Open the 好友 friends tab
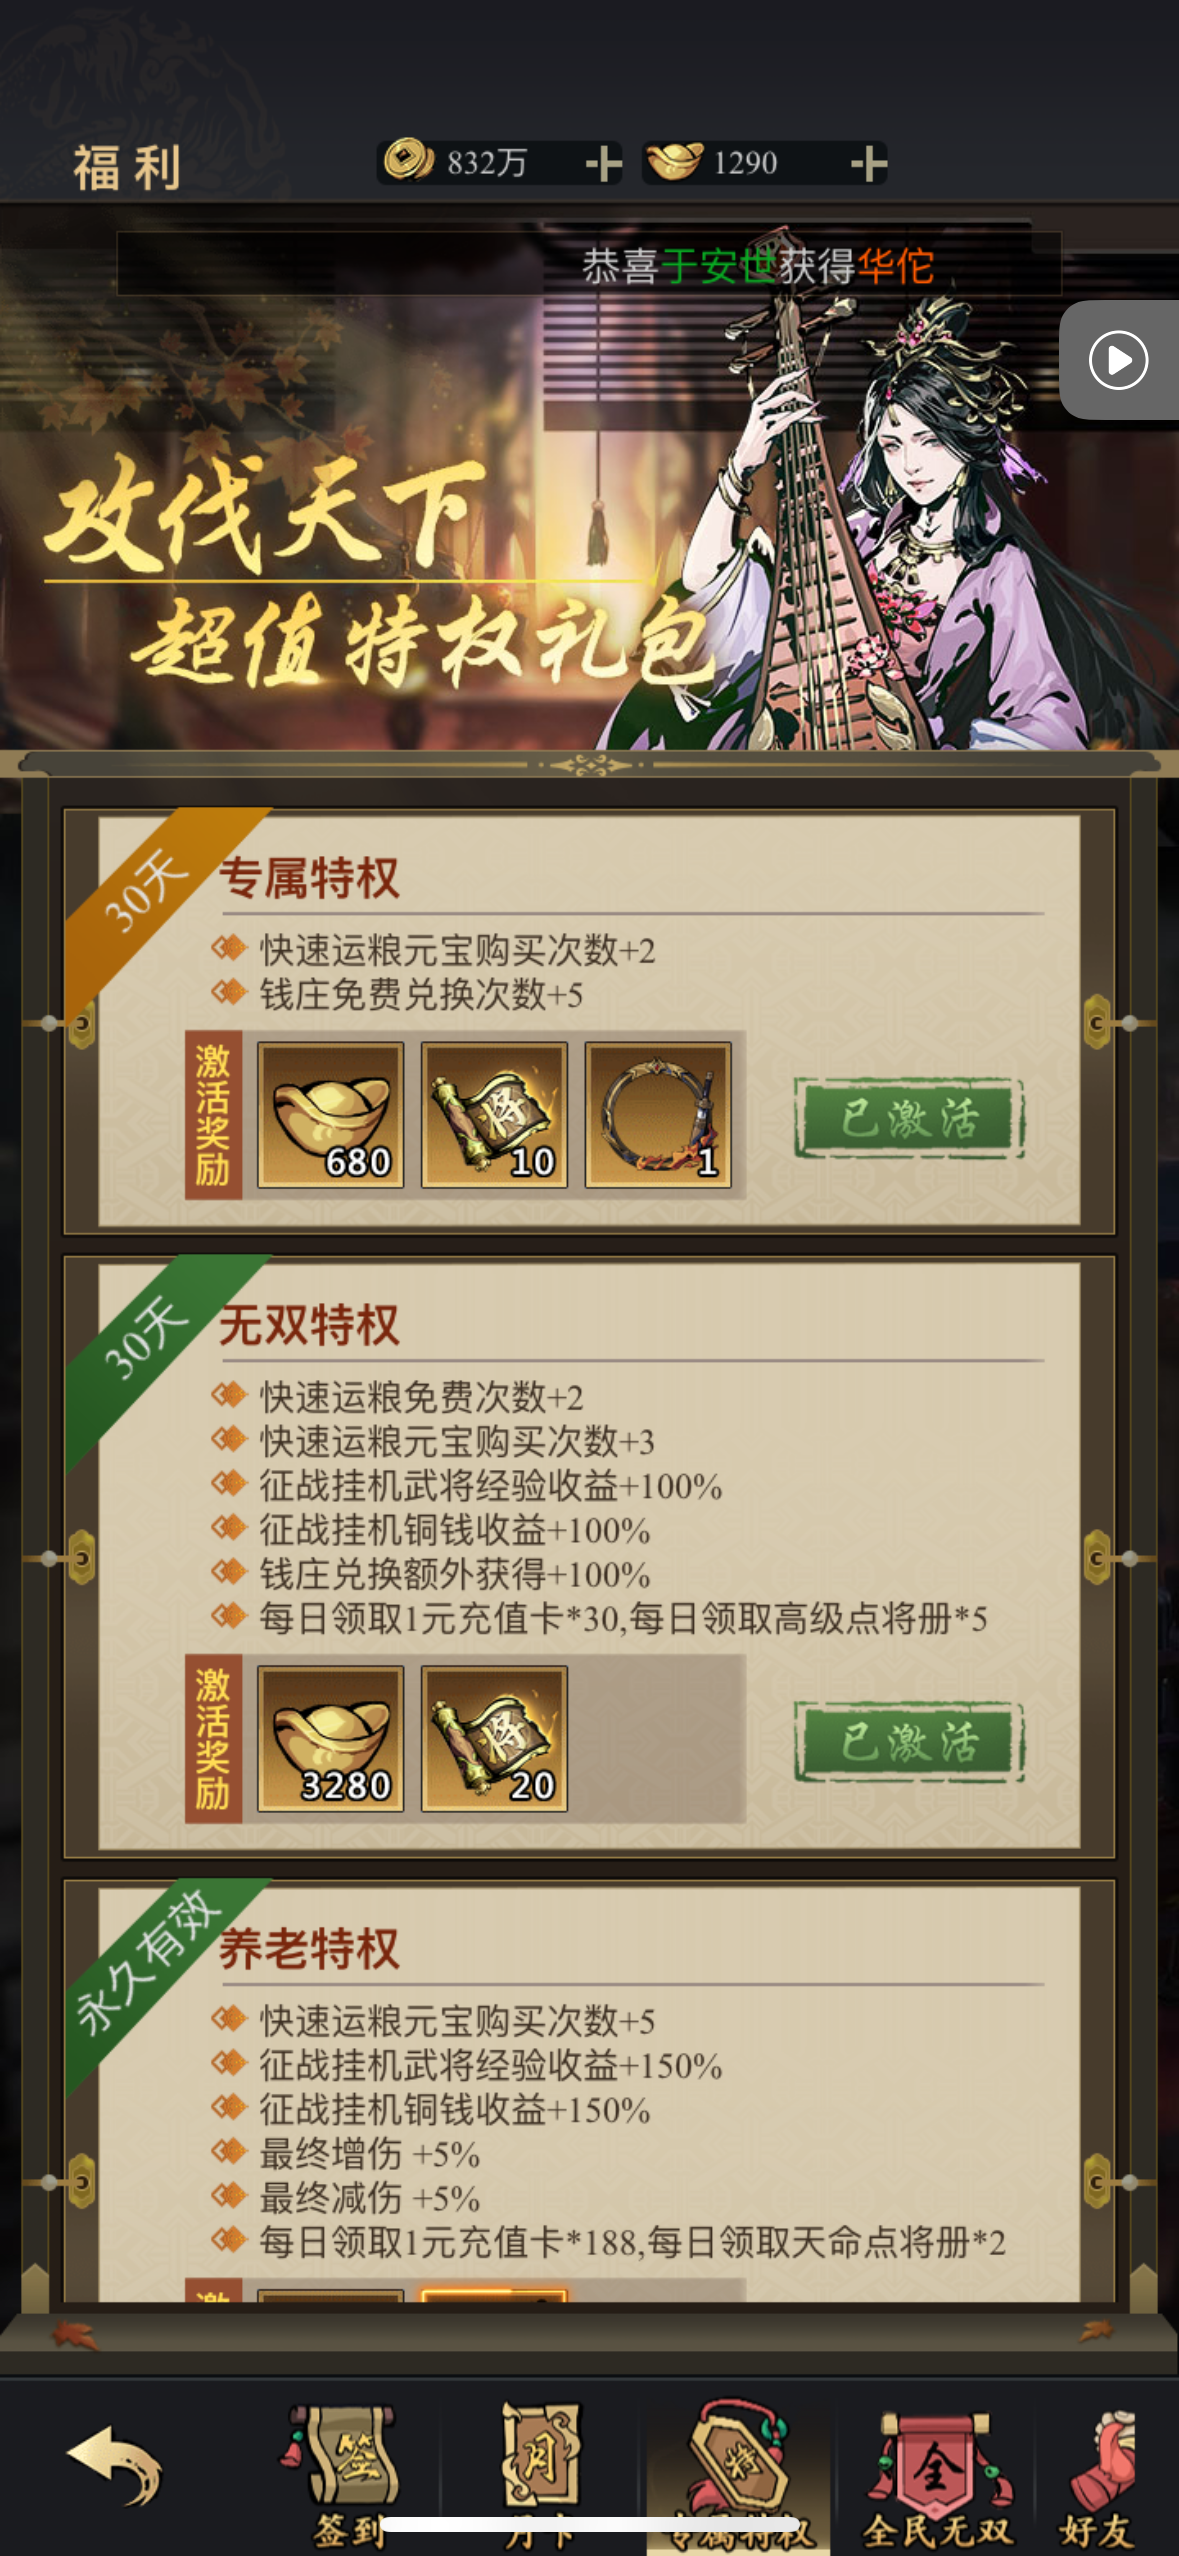 1102,2474
